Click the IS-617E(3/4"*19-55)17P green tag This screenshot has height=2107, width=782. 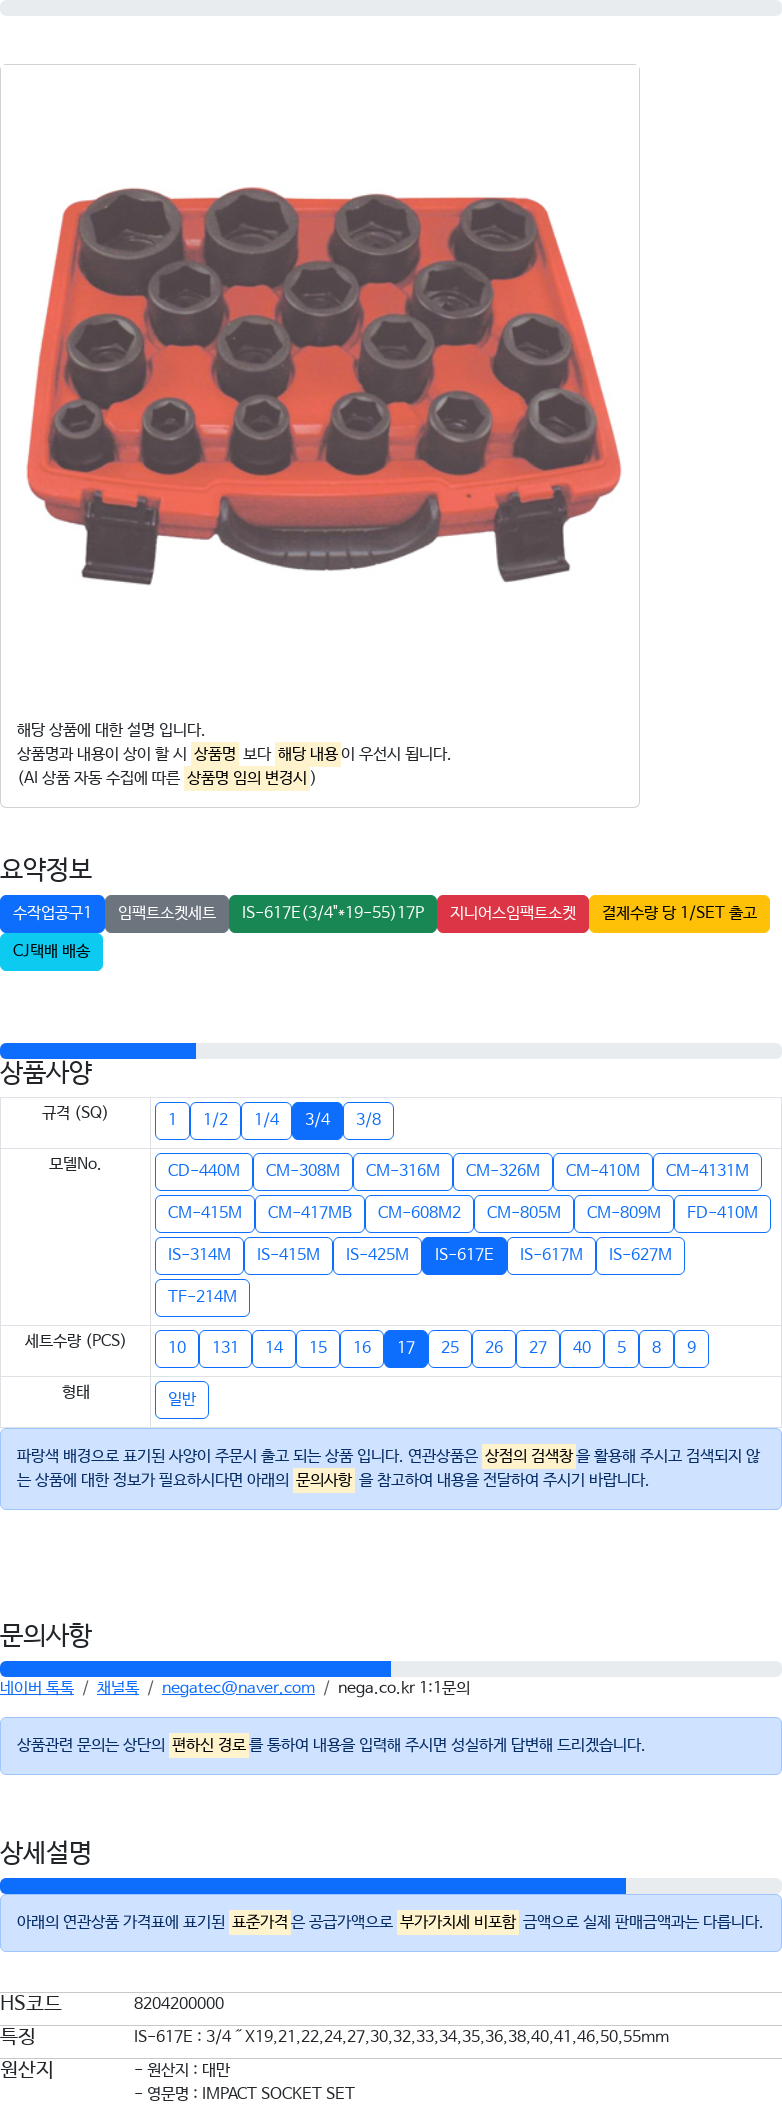(x=333, y=914)
